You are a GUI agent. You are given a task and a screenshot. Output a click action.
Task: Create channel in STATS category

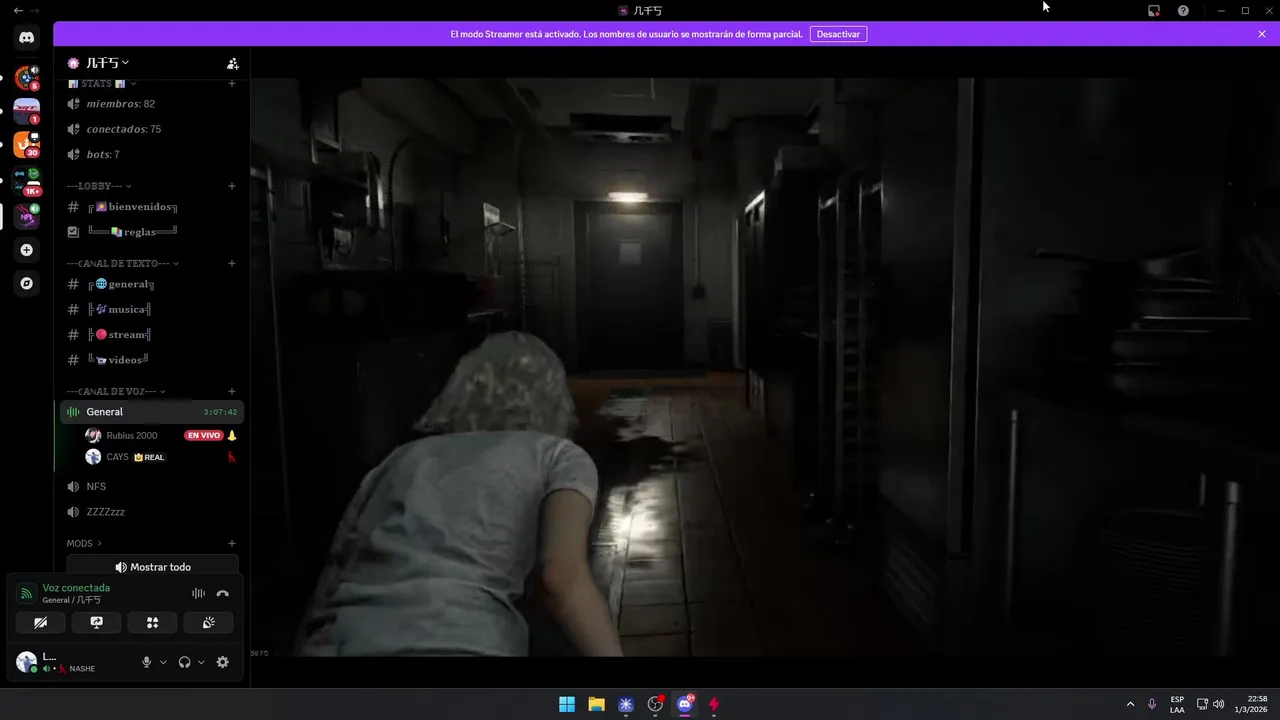(232, 84)
